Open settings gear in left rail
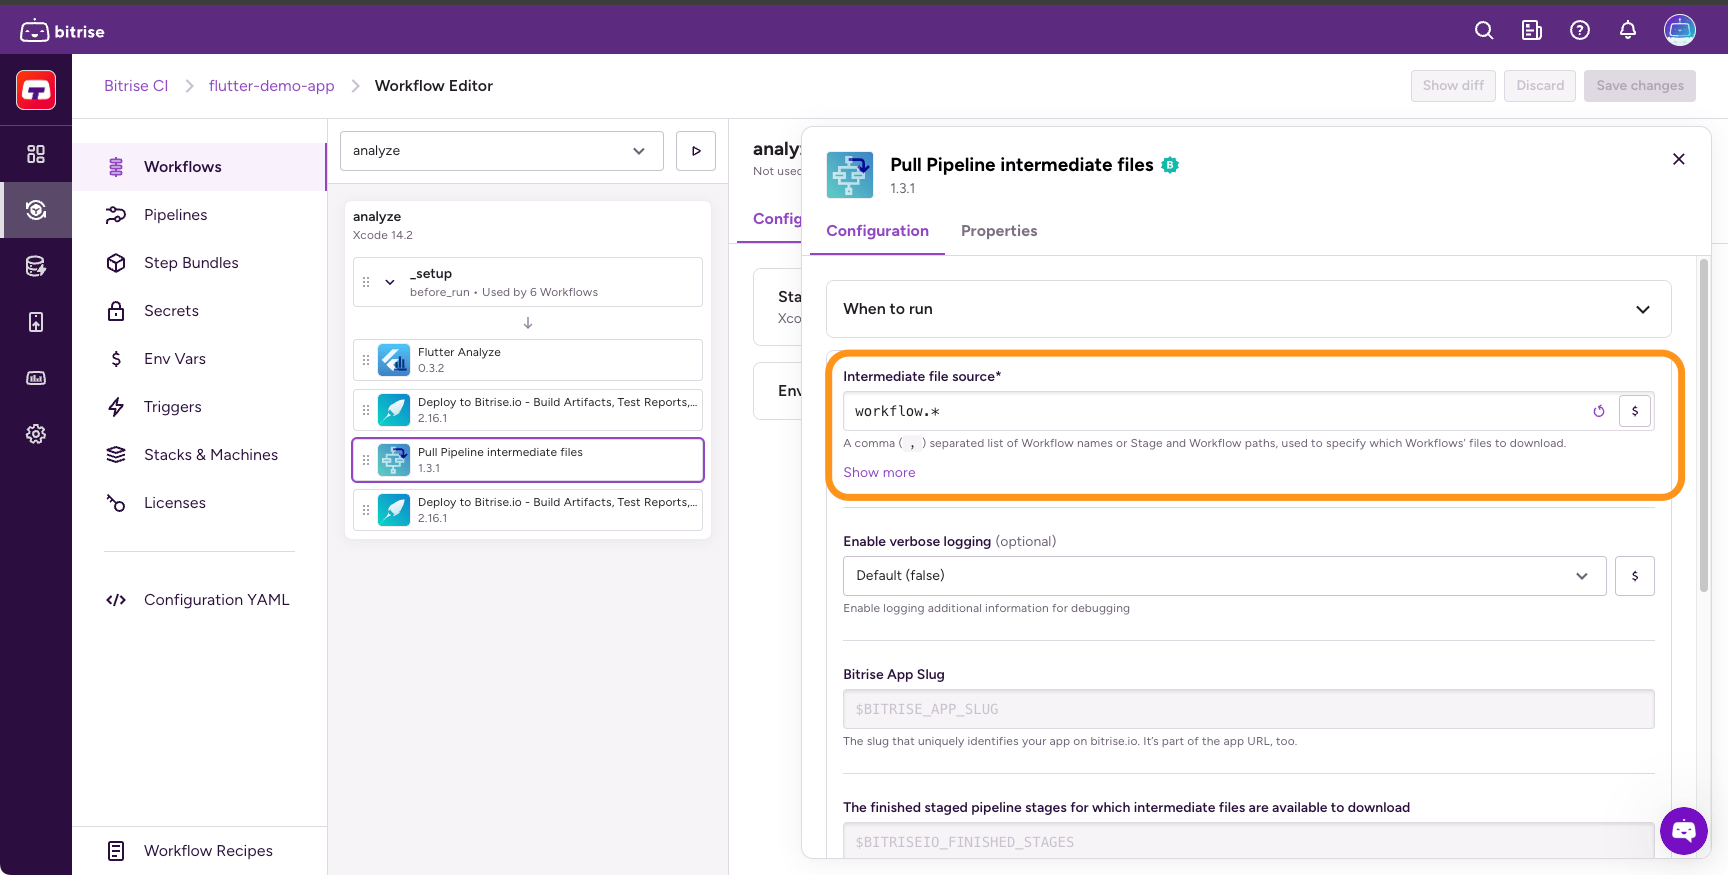This screenshot has height=875, width=1728. 36,434
